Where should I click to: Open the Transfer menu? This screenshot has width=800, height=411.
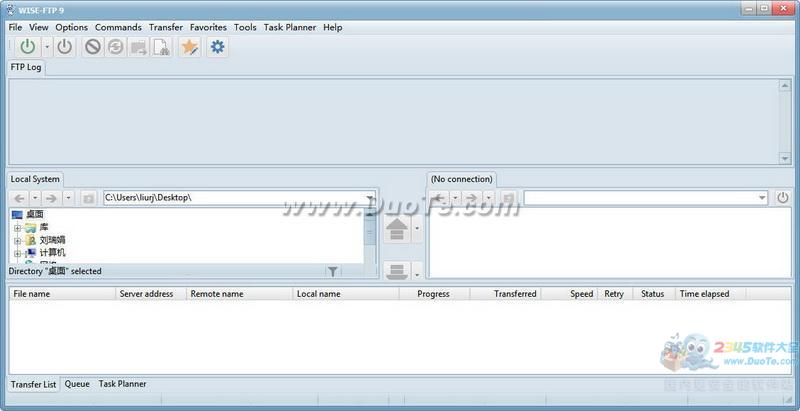[166, 27]
